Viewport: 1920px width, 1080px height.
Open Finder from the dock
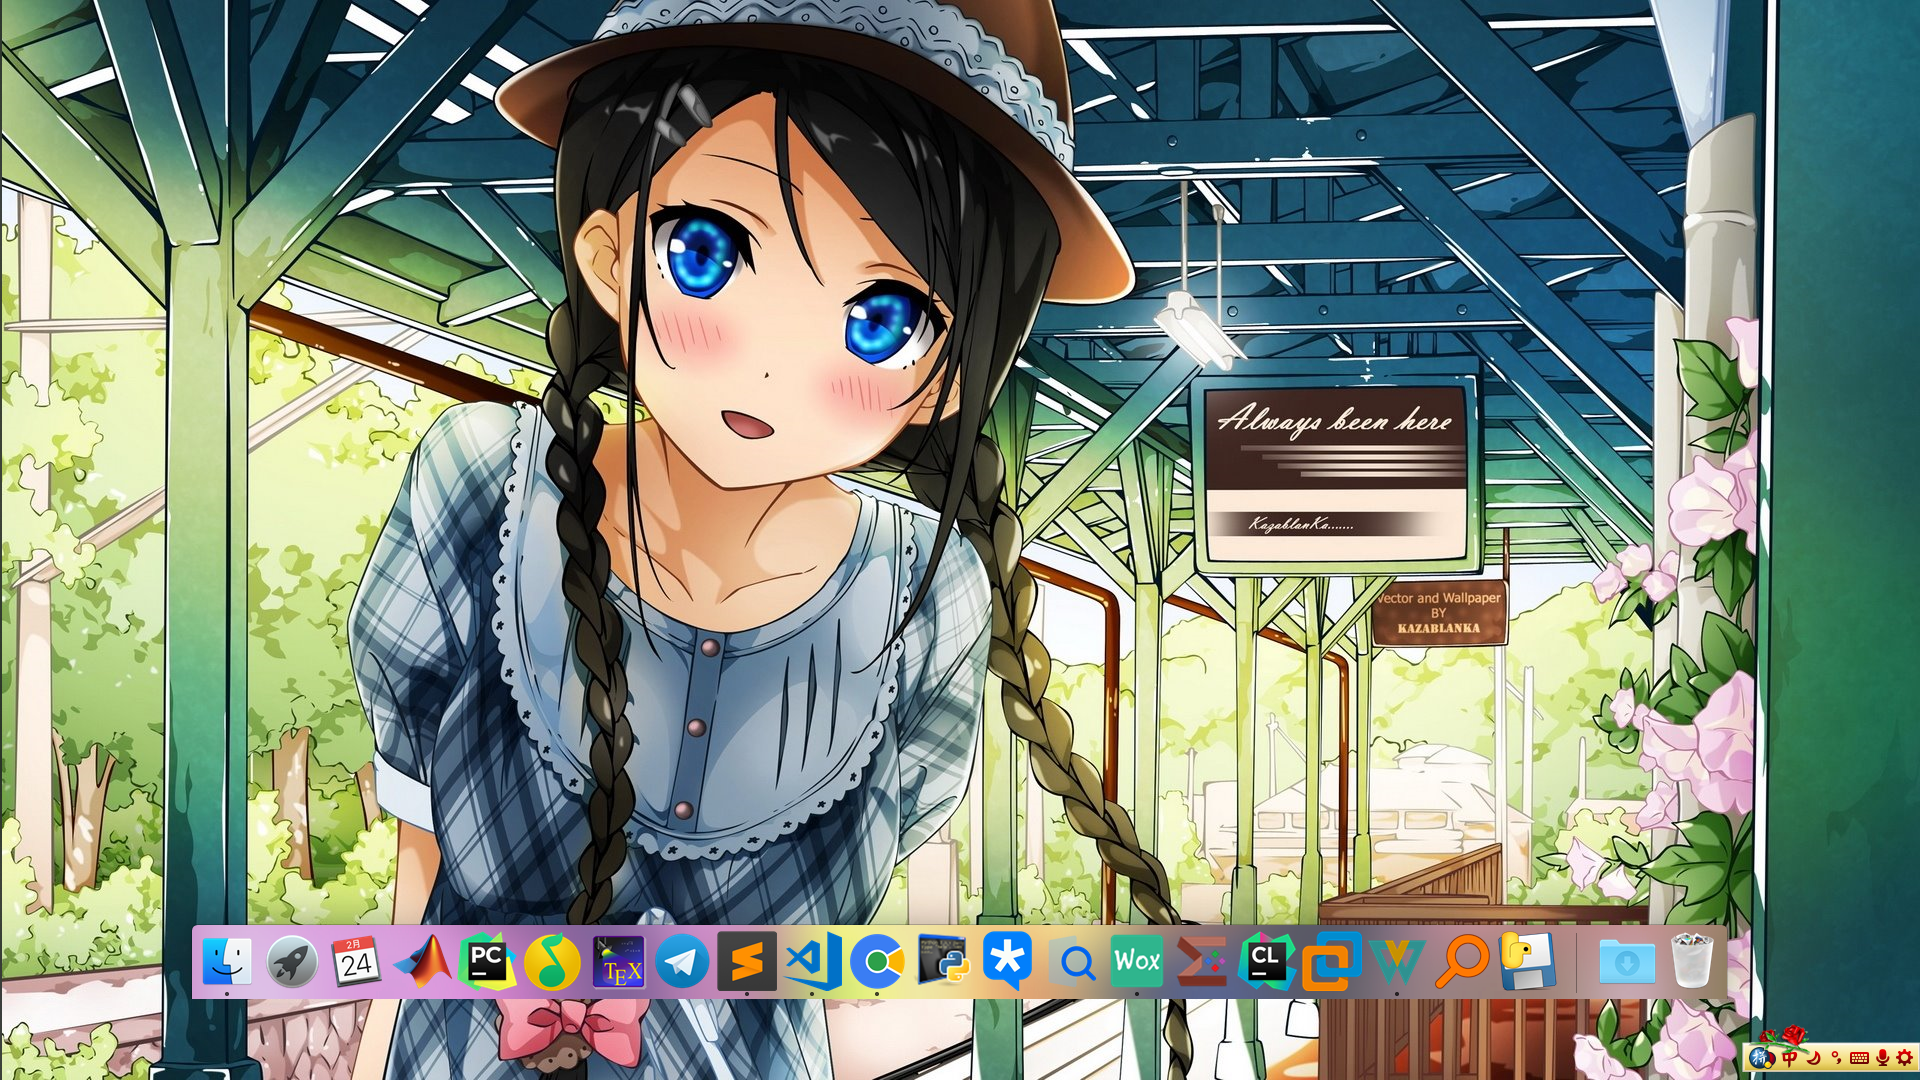227,961
